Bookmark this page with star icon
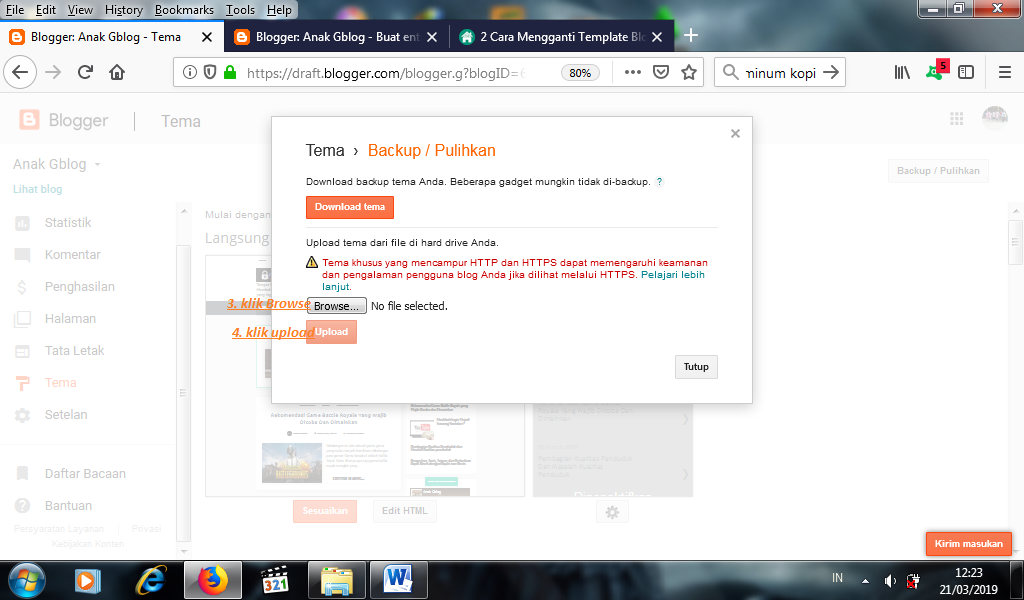 pos(689,72)
